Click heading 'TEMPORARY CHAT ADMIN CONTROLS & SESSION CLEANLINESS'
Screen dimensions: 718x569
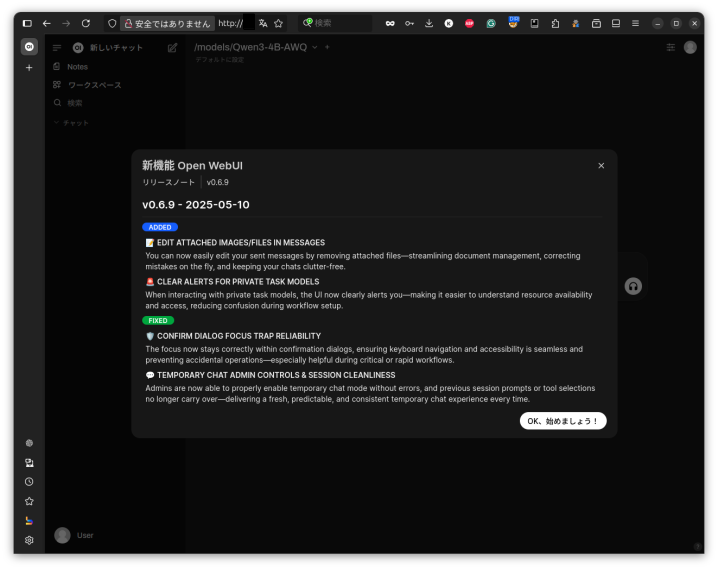pyautogui.click(x=276, y=375)
